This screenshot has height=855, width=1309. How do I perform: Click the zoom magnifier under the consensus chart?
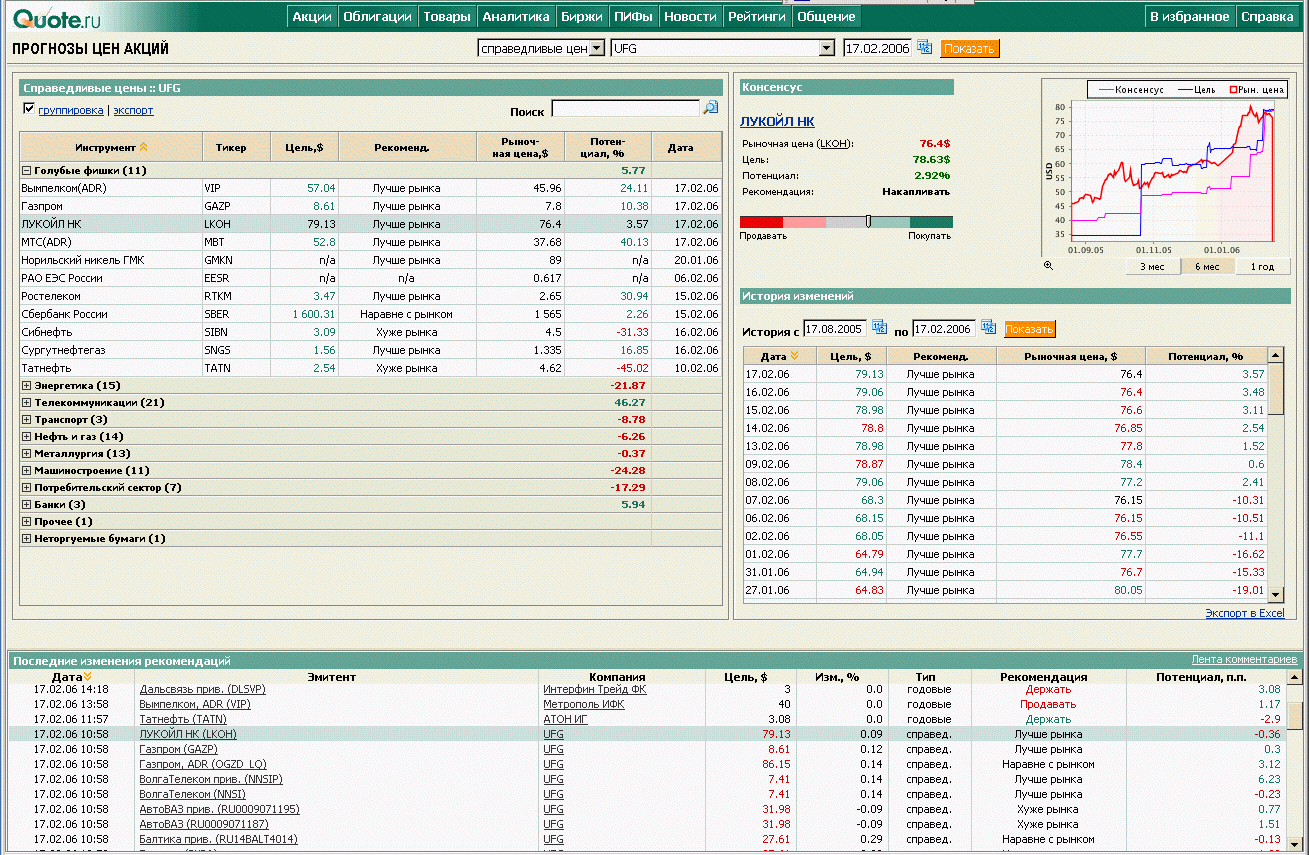point(1050,265)
